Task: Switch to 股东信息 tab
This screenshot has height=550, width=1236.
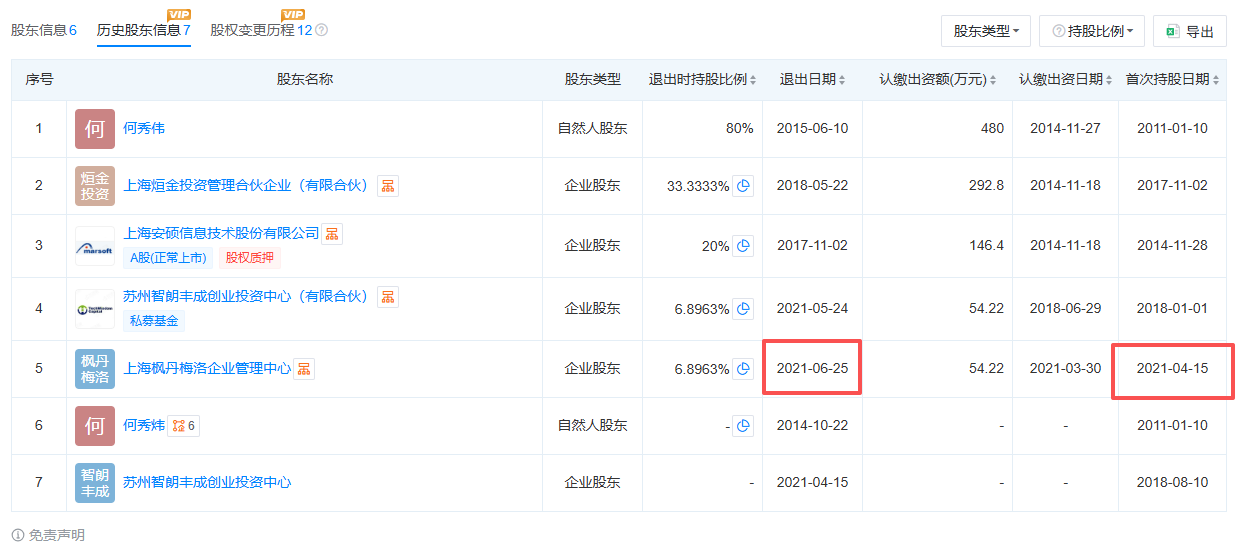Action: (x=44, y=30)
